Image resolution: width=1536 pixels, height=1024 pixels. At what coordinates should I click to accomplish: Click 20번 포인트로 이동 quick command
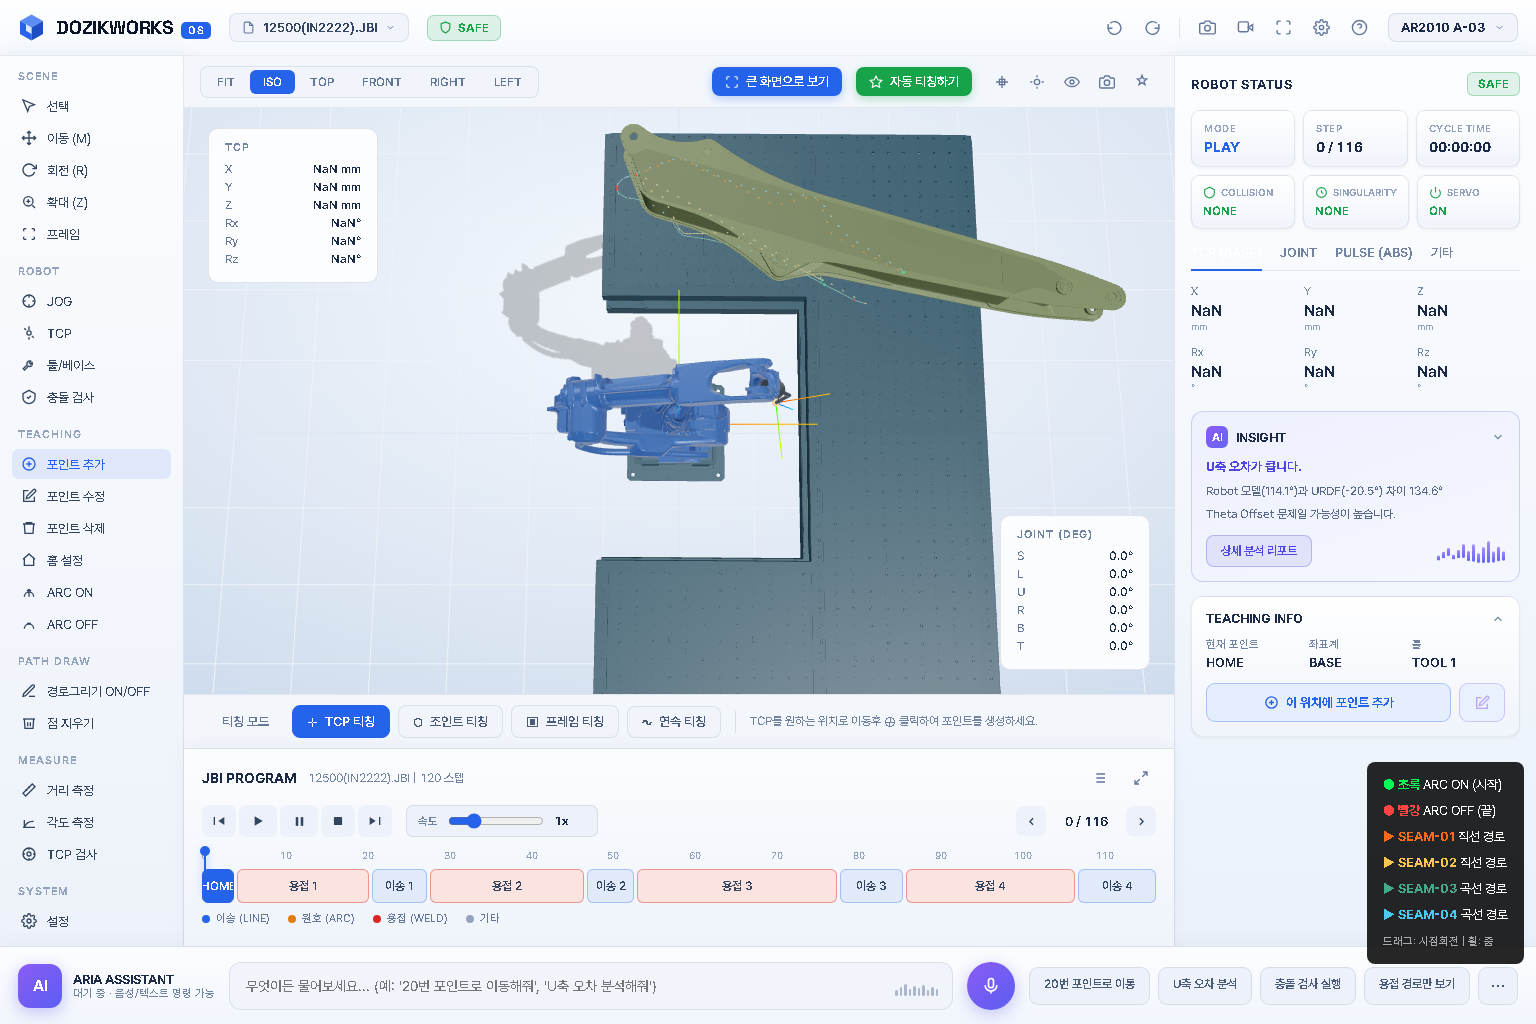(x=1089, y=985)
